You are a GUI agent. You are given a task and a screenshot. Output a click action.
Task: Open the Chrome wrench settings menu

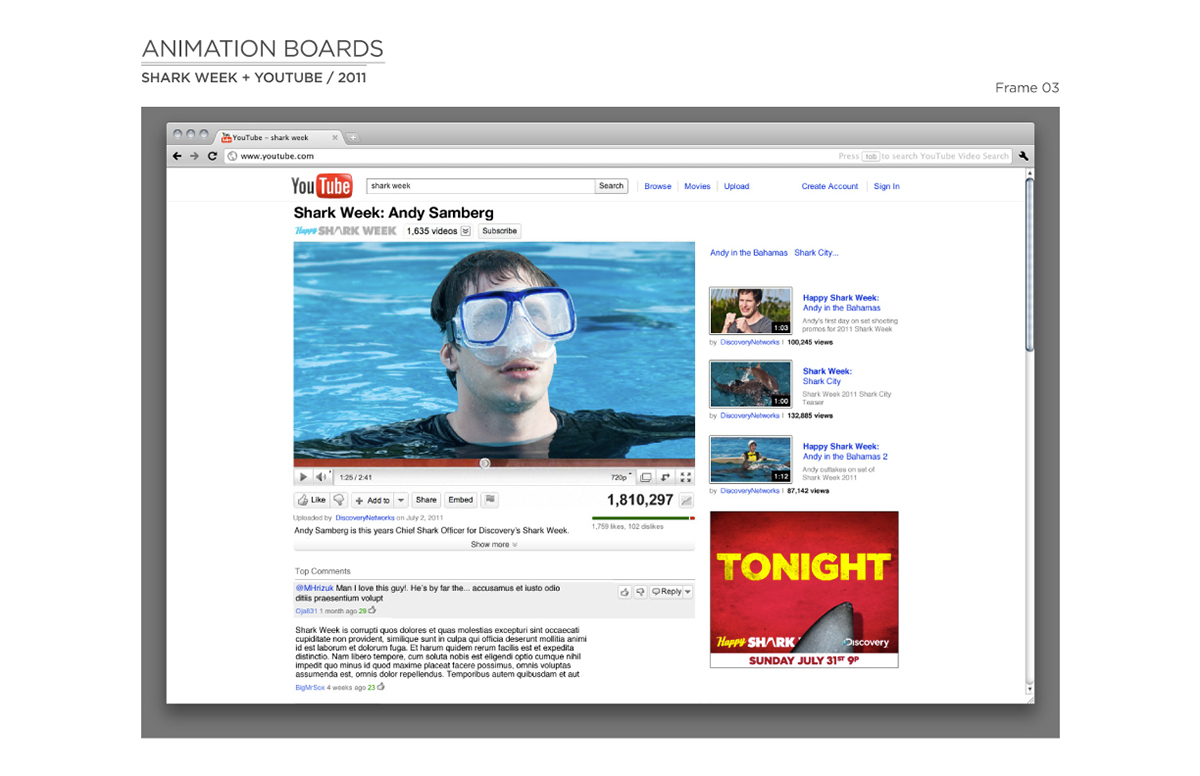pyautogui.click(x=1023, y=156)
